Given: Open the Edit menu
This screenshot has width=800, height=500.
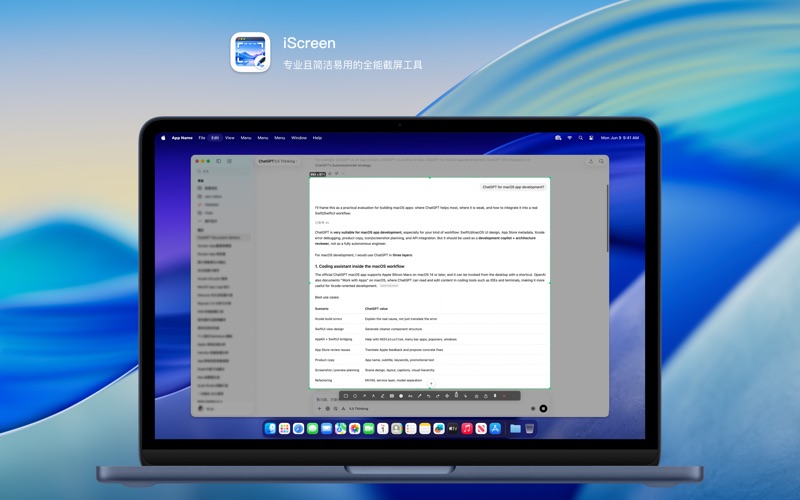Looking at the screenshot, I should tap(215, 138).
